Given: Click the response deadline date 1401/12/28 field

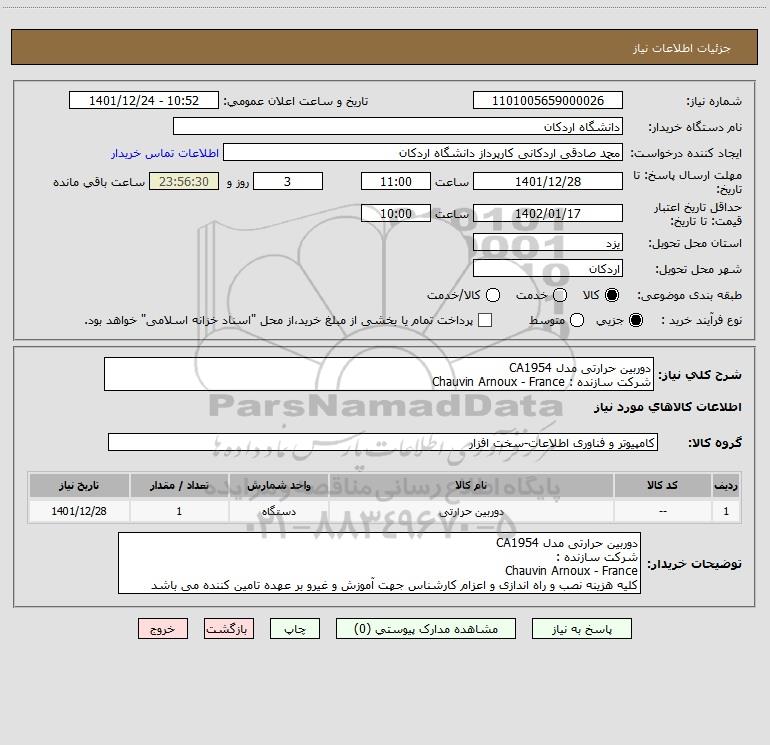Looking at the screenshot, I should 548,181.
